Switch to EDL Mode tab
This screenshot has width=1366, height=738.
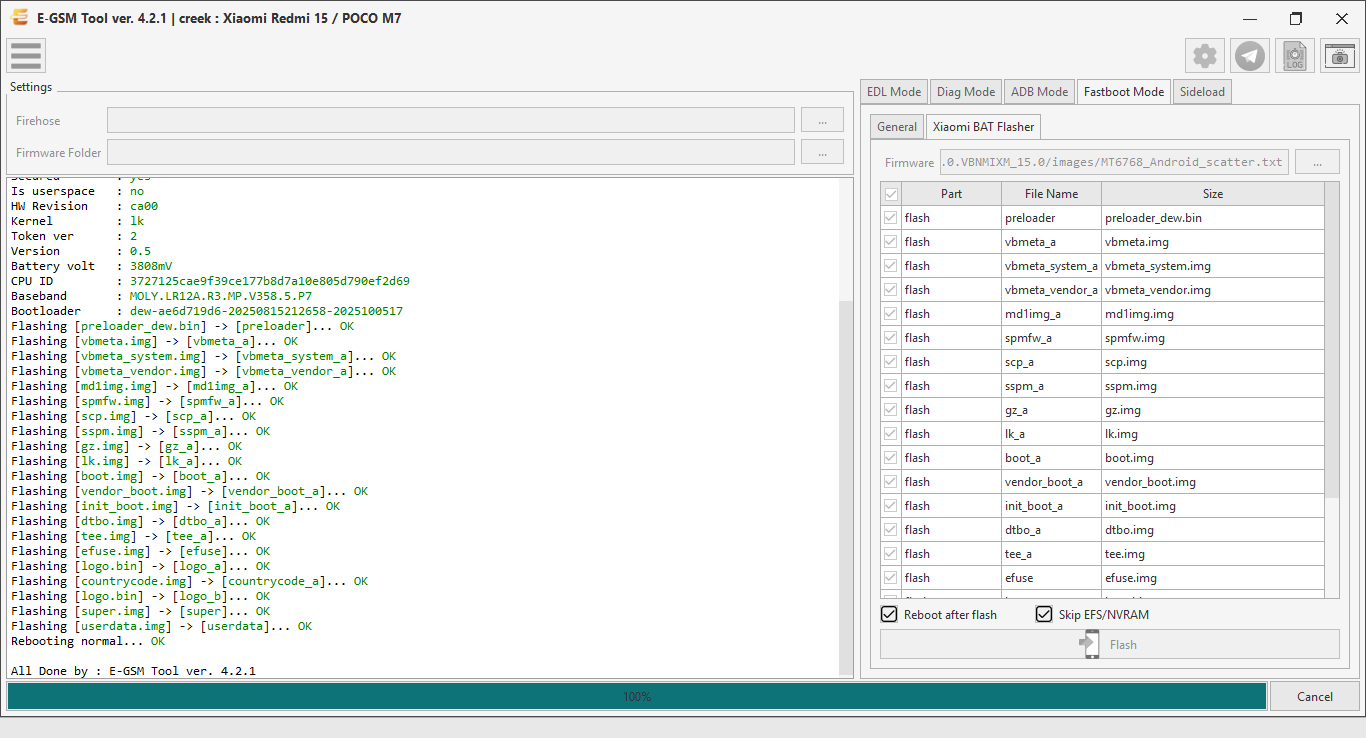point(894,92)
